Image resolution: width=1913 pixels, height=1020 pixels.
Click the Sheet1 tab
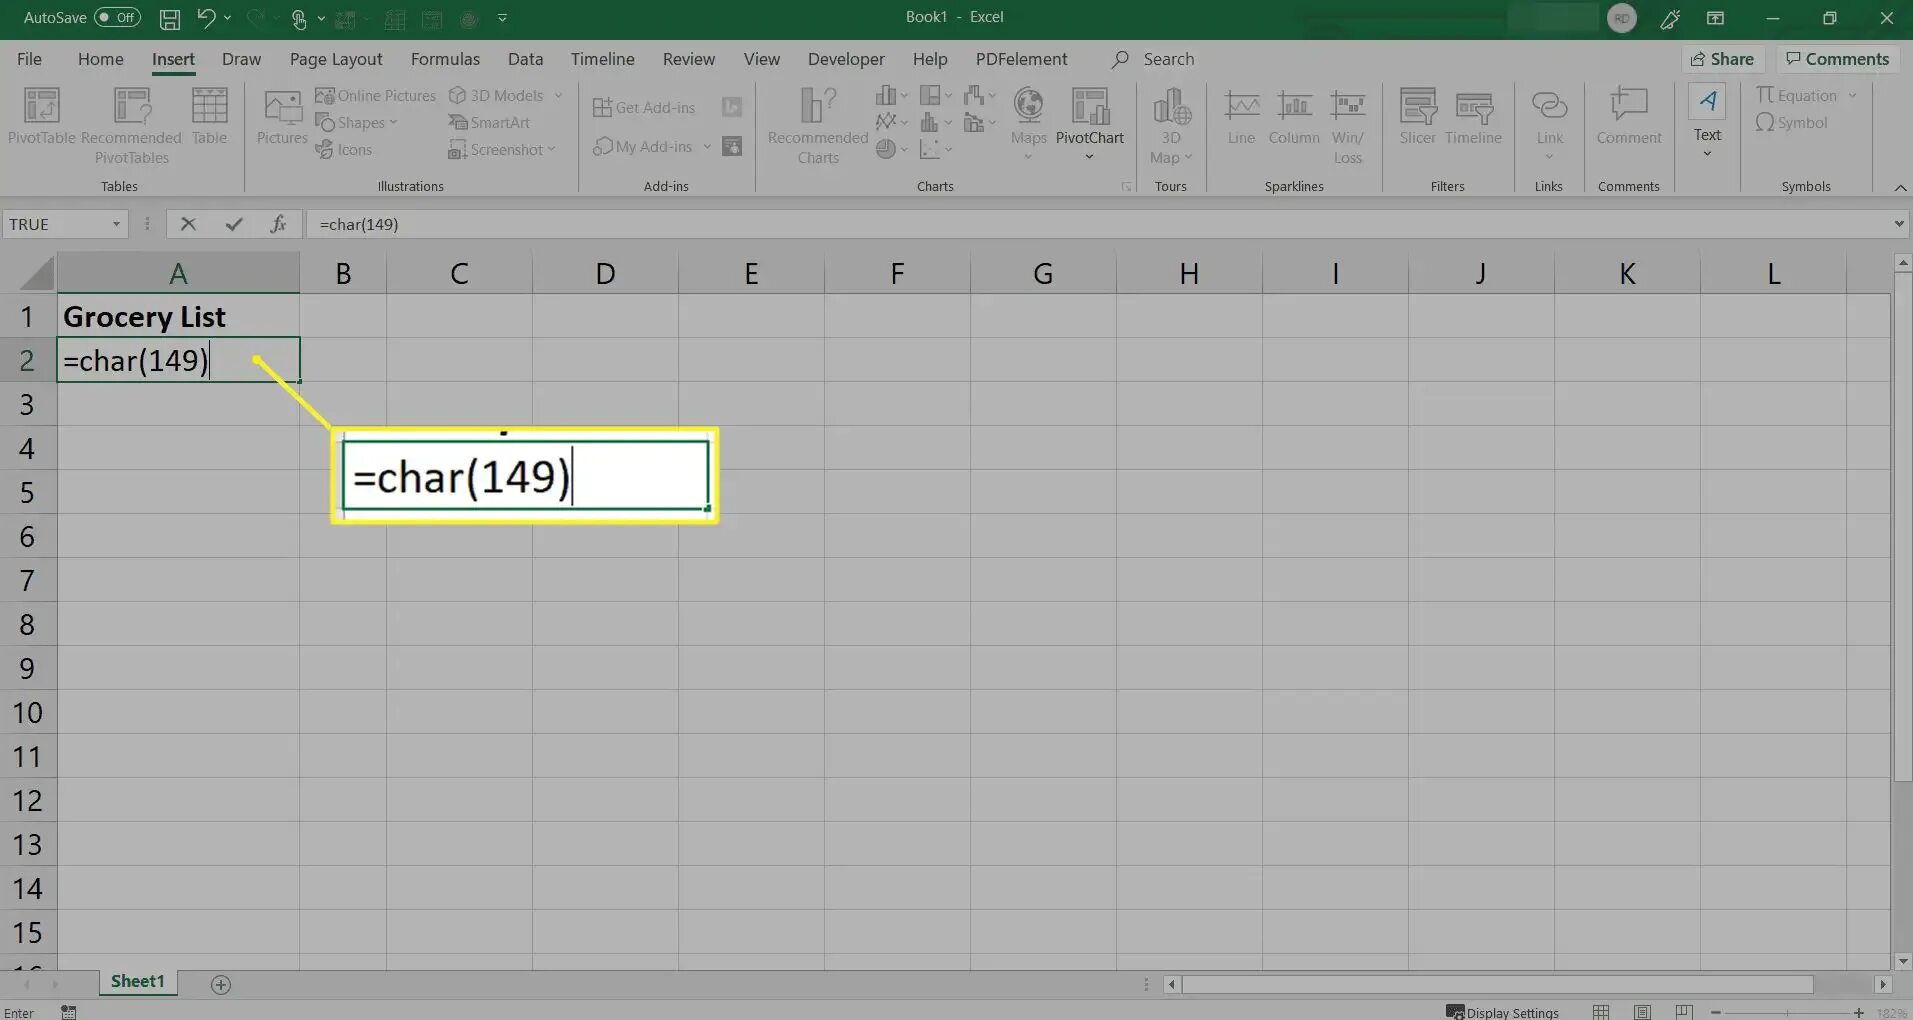click(x=137, y=982)
